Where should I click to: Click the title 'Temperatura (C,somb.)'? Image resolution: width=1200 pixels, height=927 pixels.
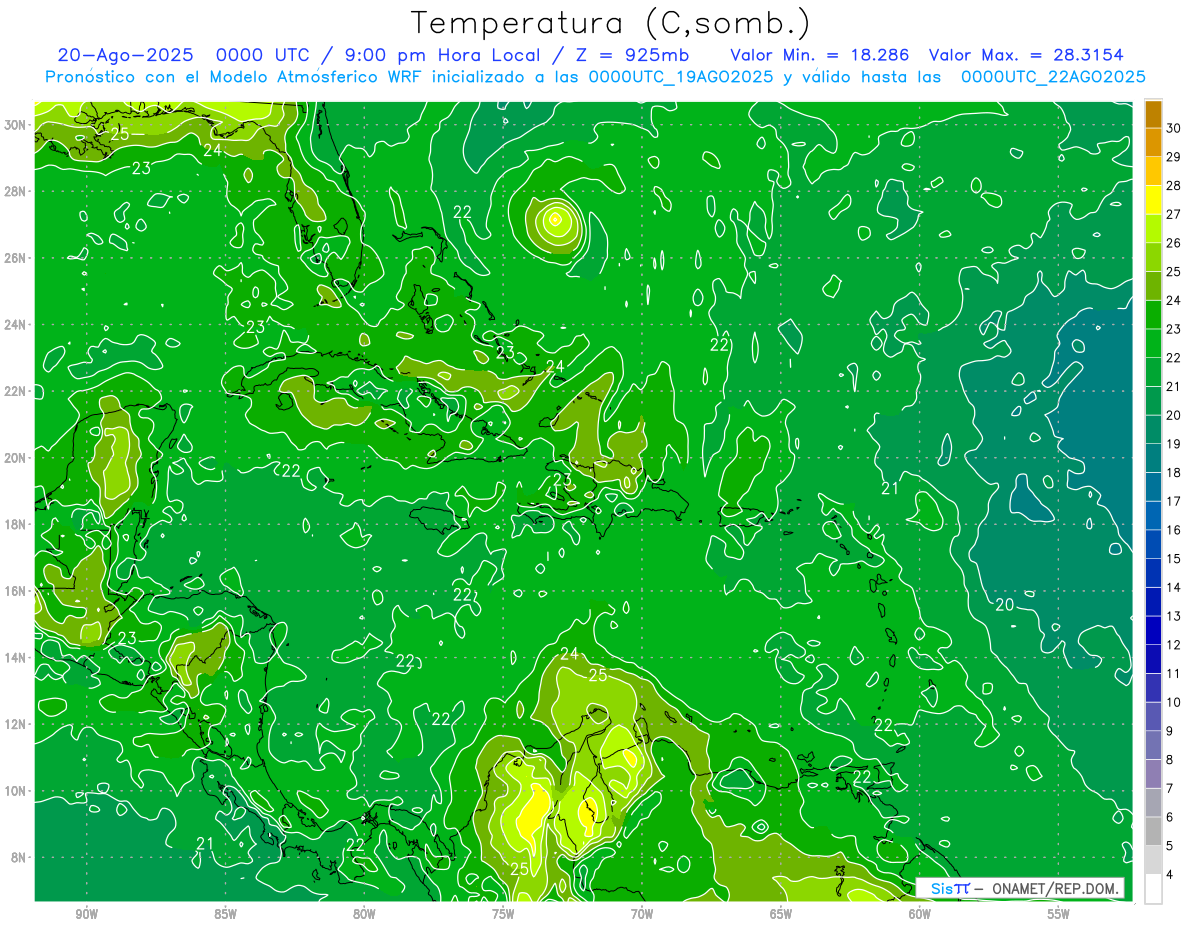[x=611, y=22]
